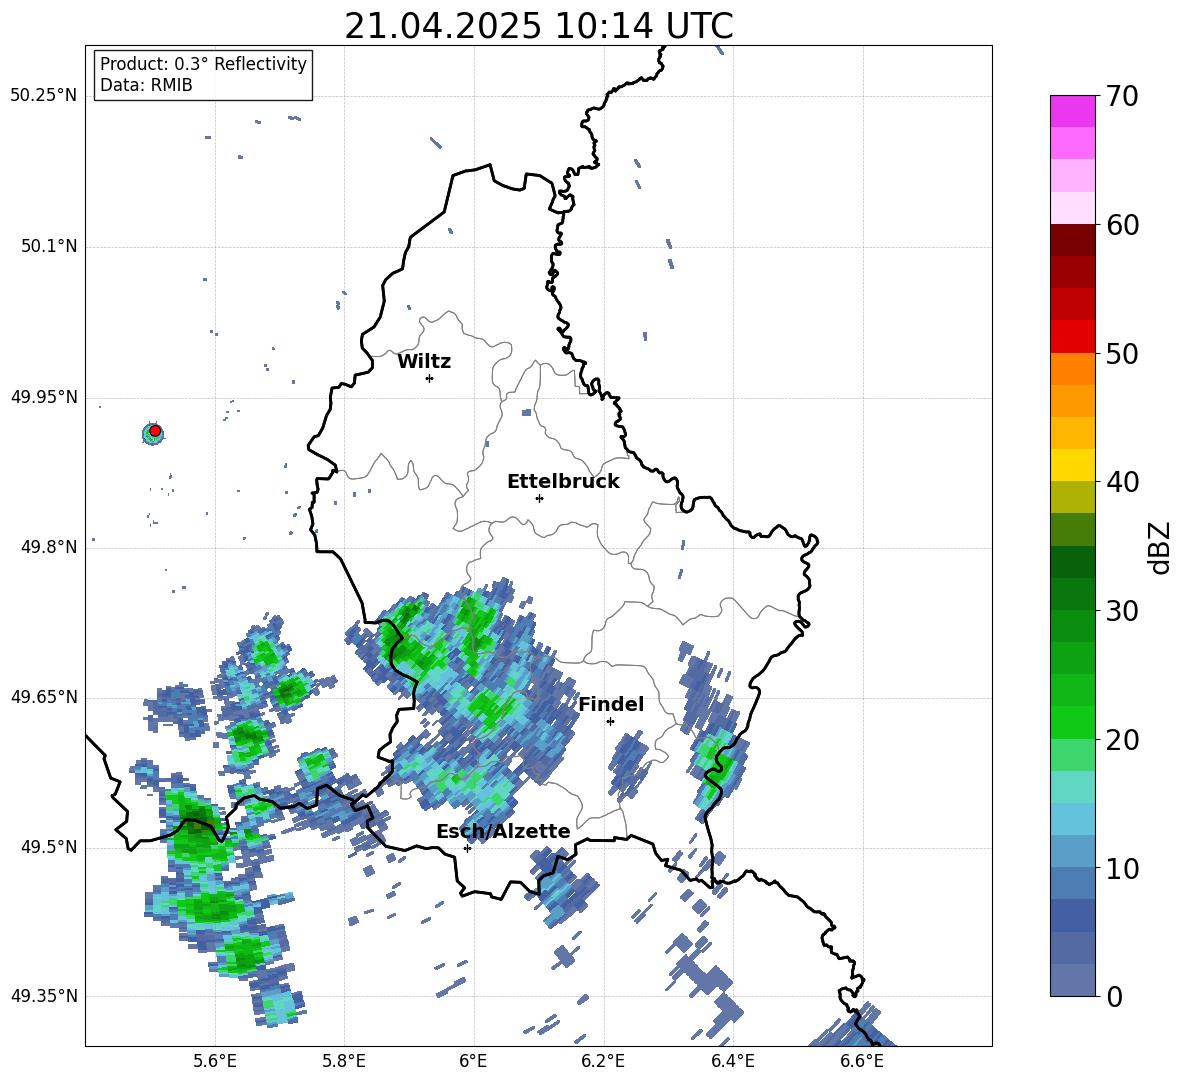The image size is (1184, 1081).
Task: Click the colorbar tick label 10
Action: 1122,868
